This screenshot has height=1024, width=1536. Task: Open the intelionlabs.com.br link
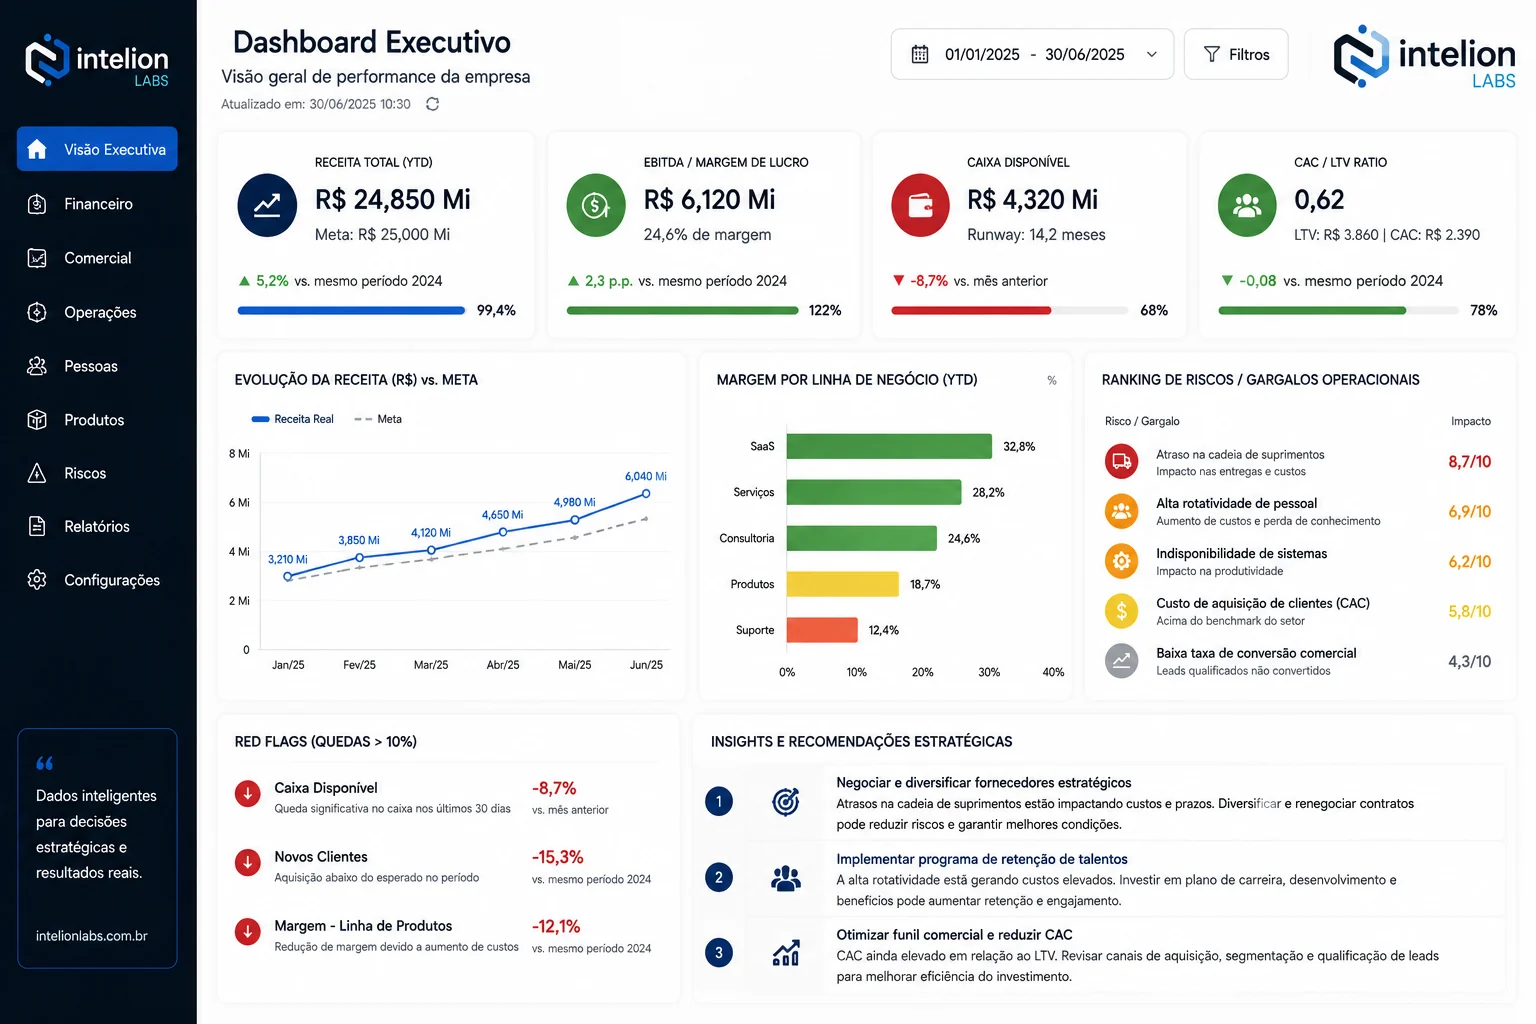coord(92,936)
